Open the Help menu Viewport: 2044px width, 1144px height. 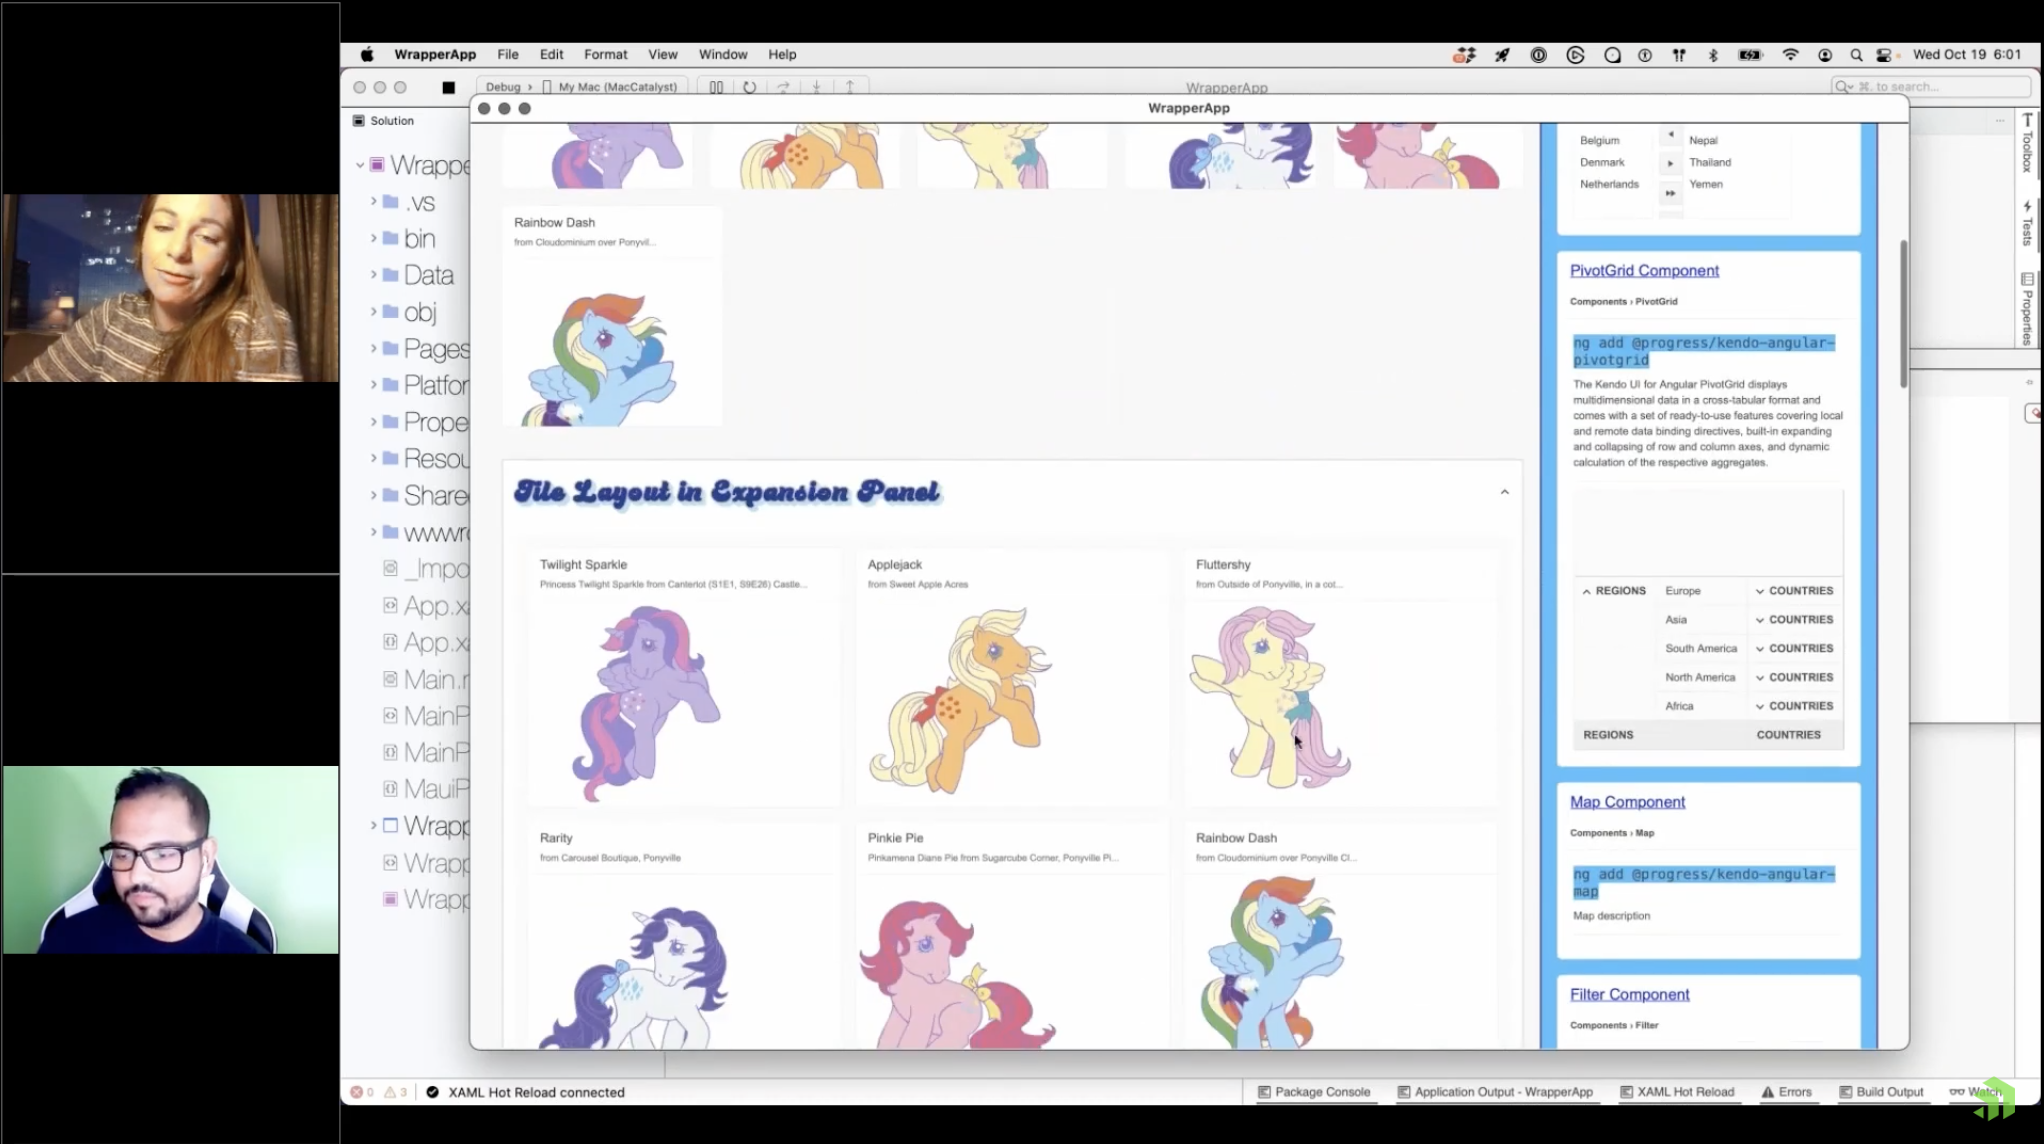(782, 55)
